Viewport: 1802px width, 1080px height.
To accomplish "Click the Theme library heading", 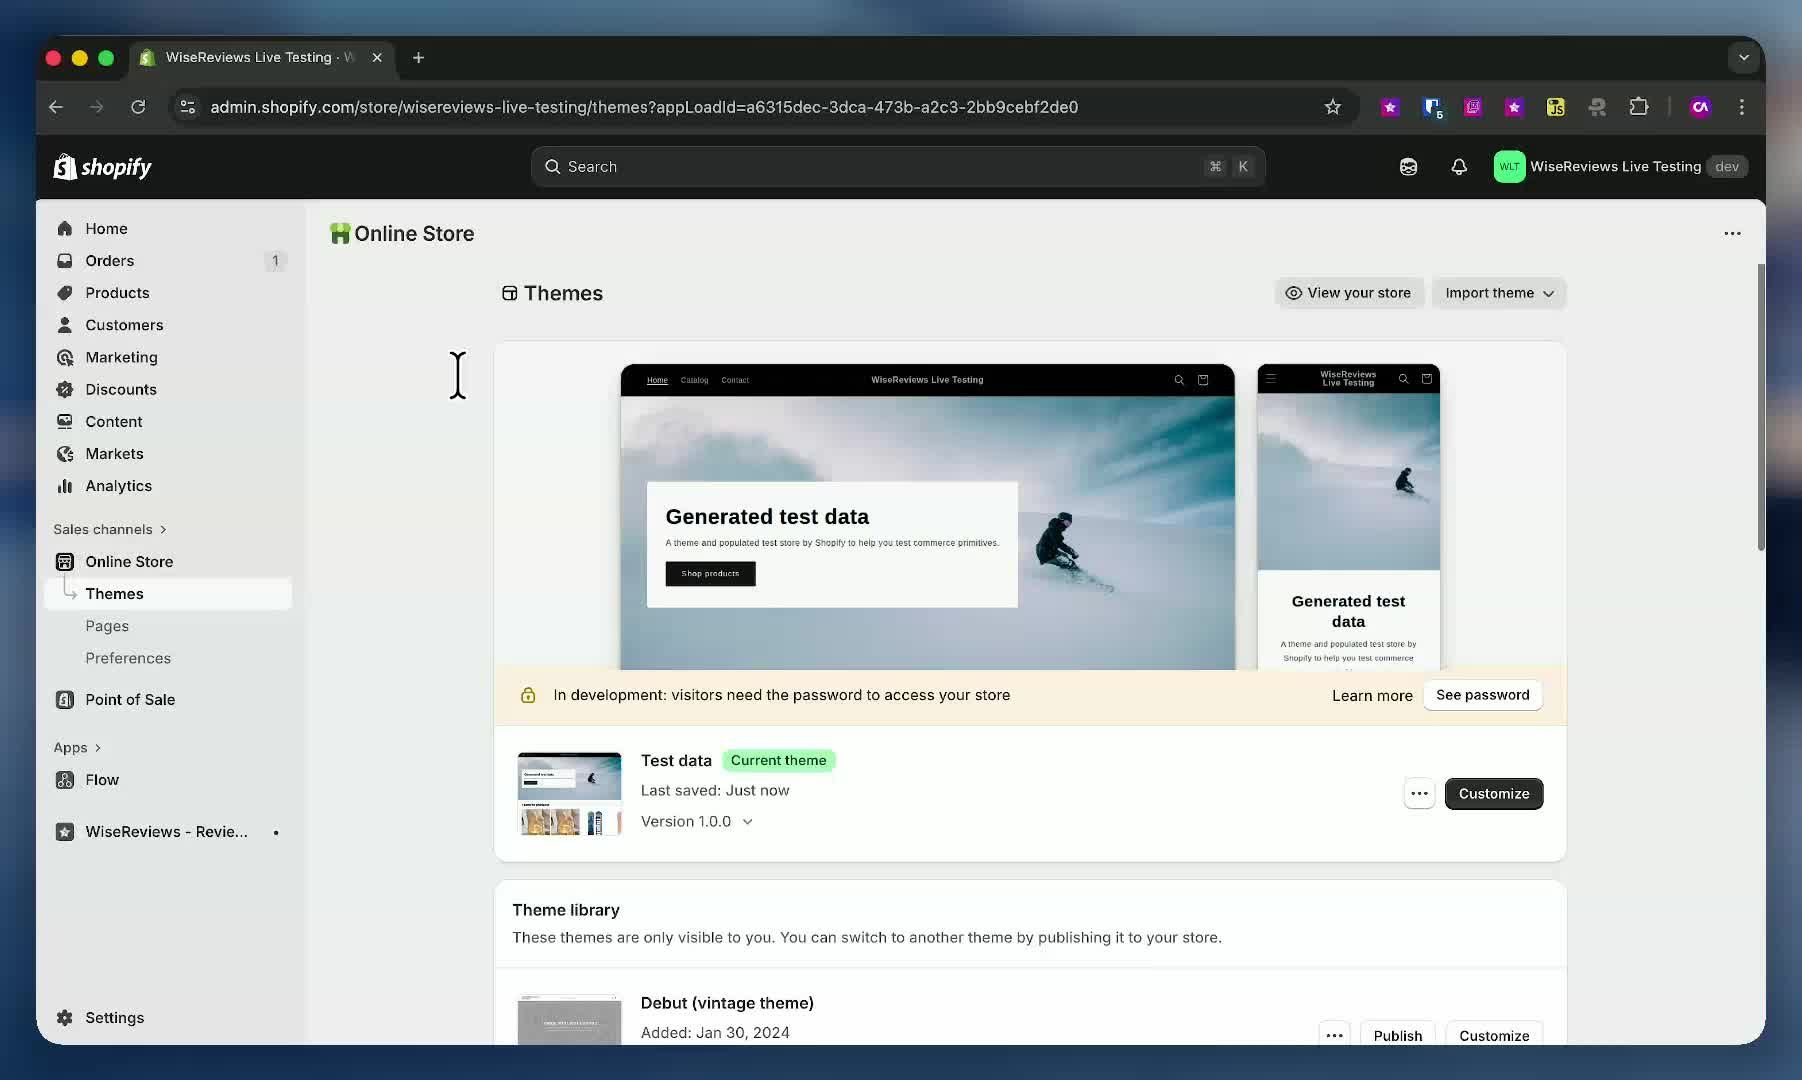I will tap(566, 910).
